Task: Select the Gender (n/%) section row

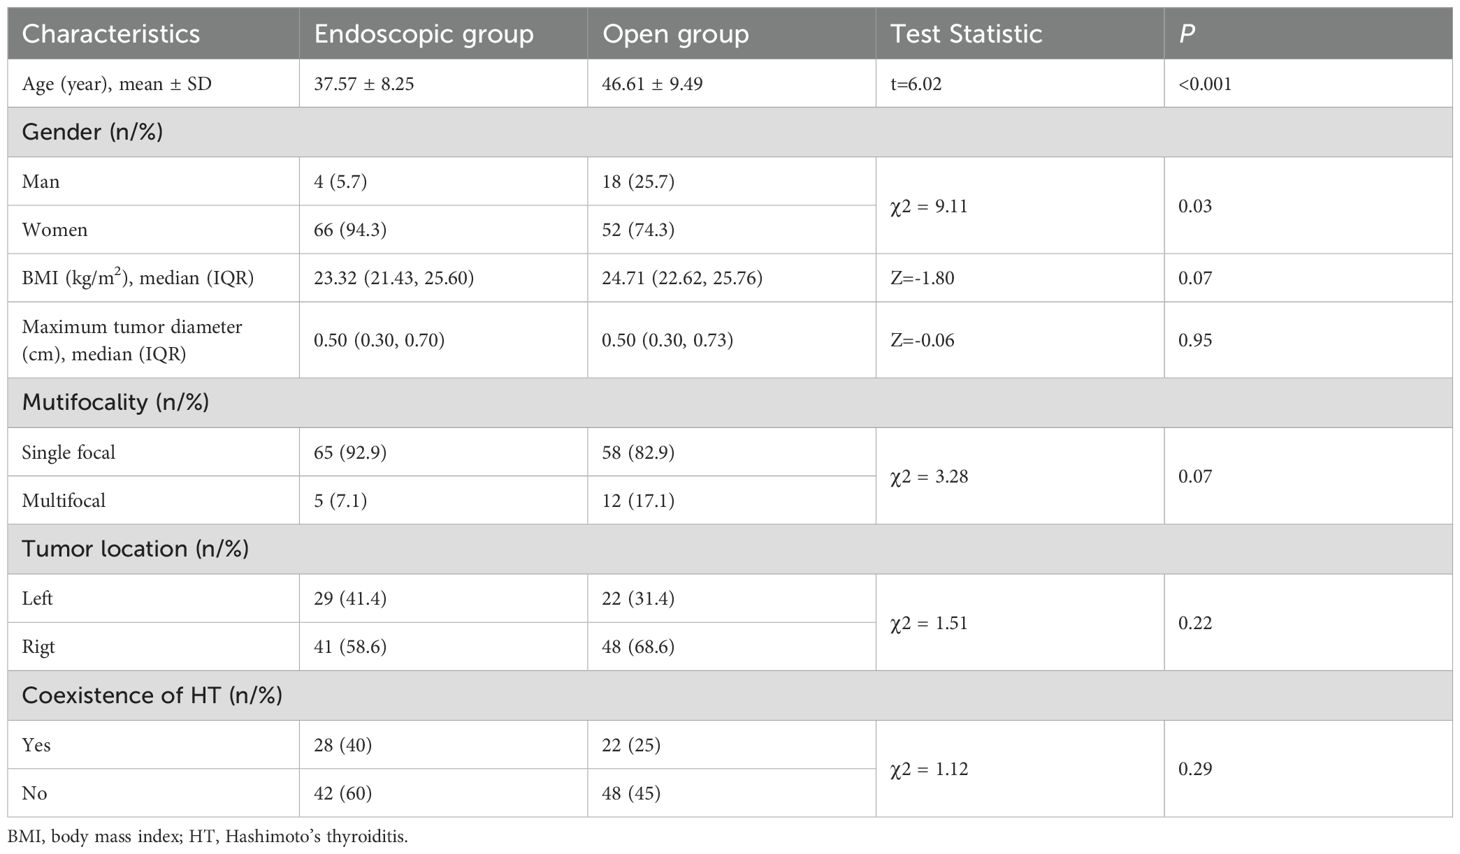Action: (730, 132)
